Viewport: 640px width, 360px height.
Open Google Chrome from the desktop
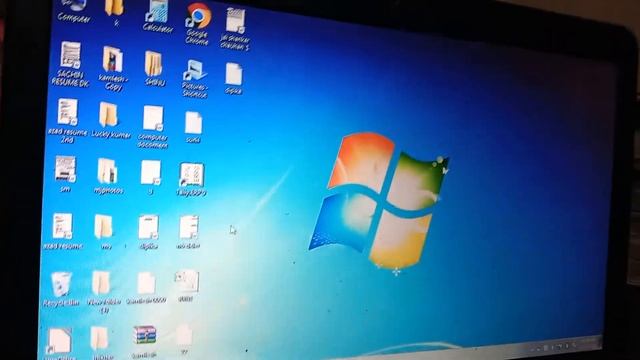click(x=198, y=23)
